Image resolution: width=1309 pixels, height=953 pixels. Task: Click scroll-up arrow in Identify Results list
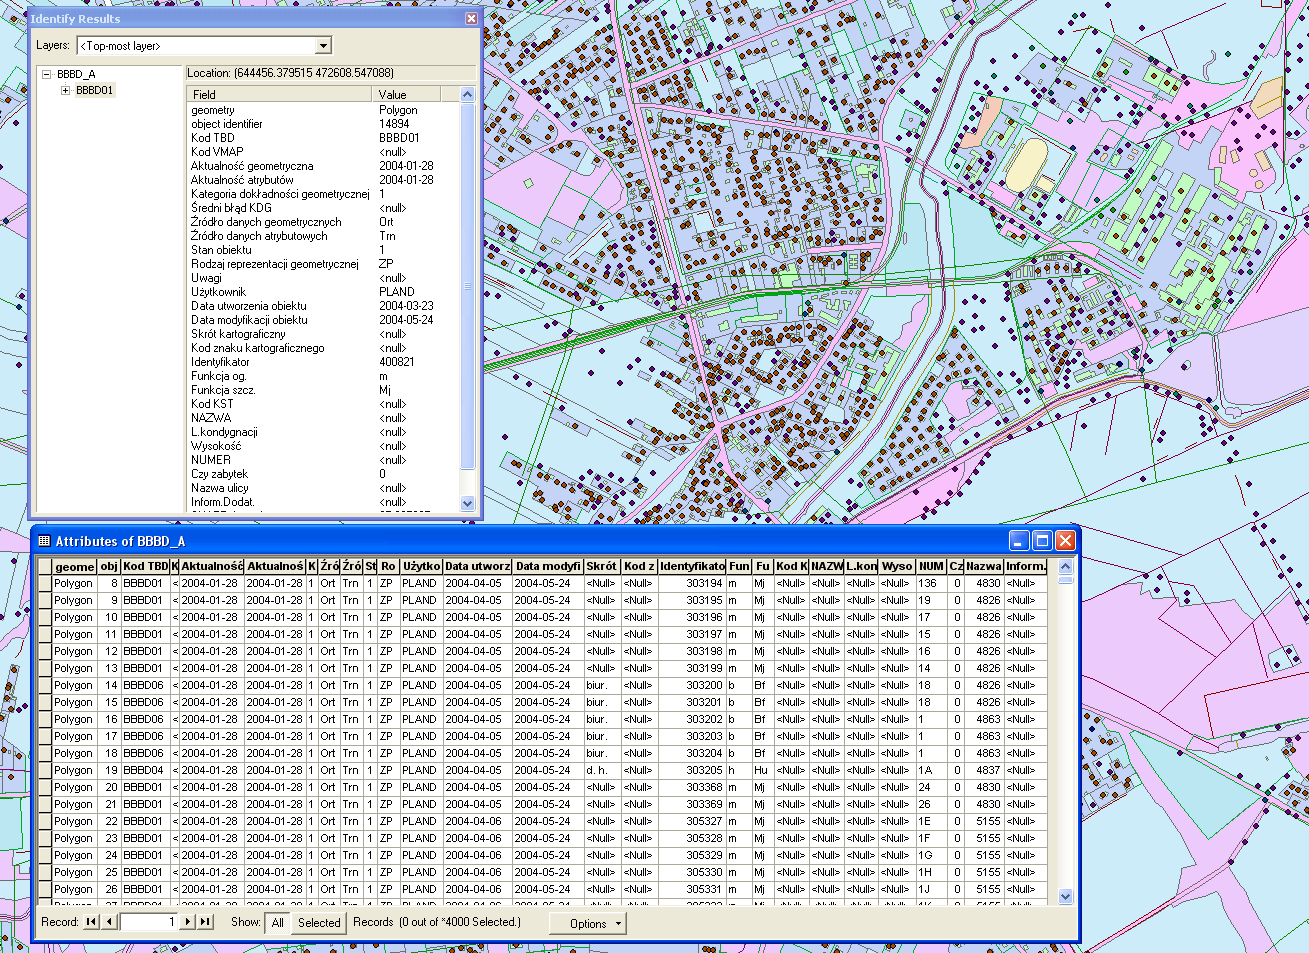[x=467, y=94]
